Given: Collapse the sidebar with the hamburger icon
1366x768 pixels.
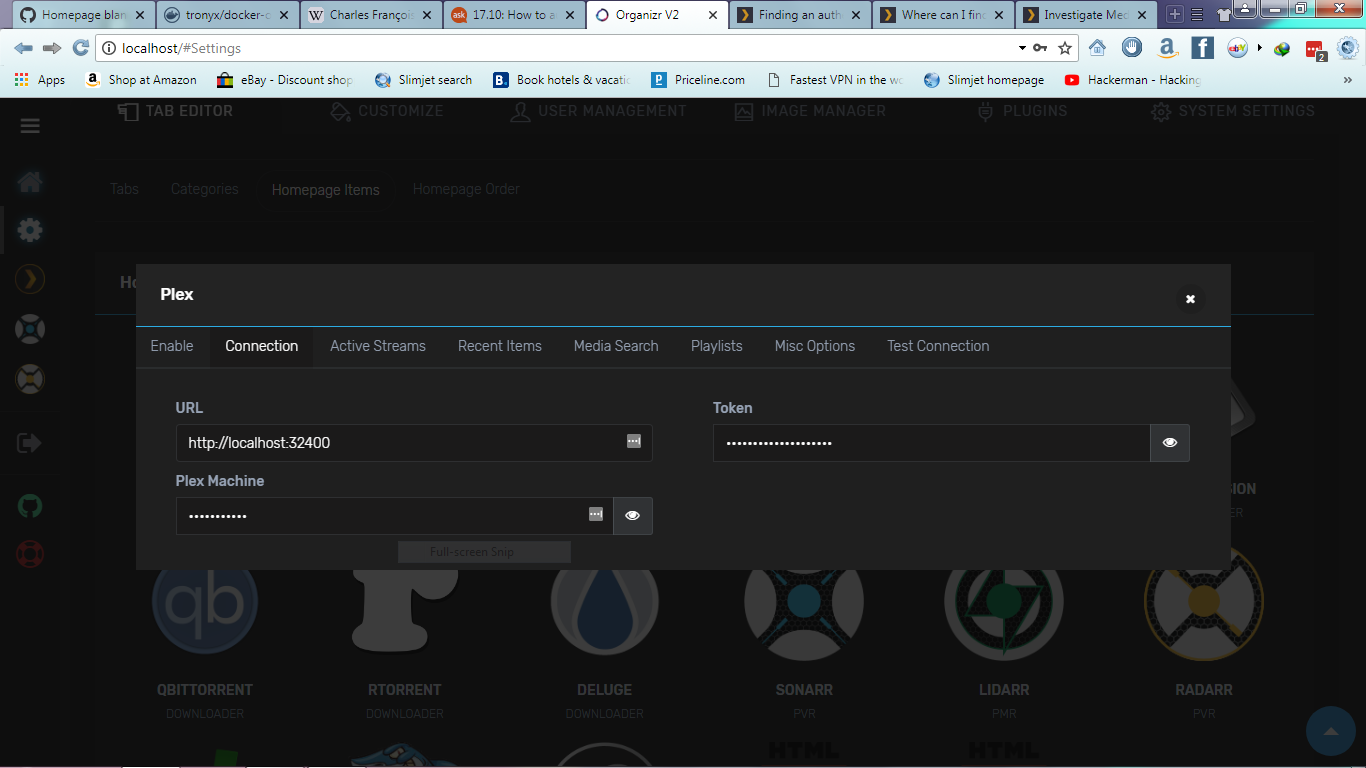Looking at the screenshot, I should tap(29, 126).
